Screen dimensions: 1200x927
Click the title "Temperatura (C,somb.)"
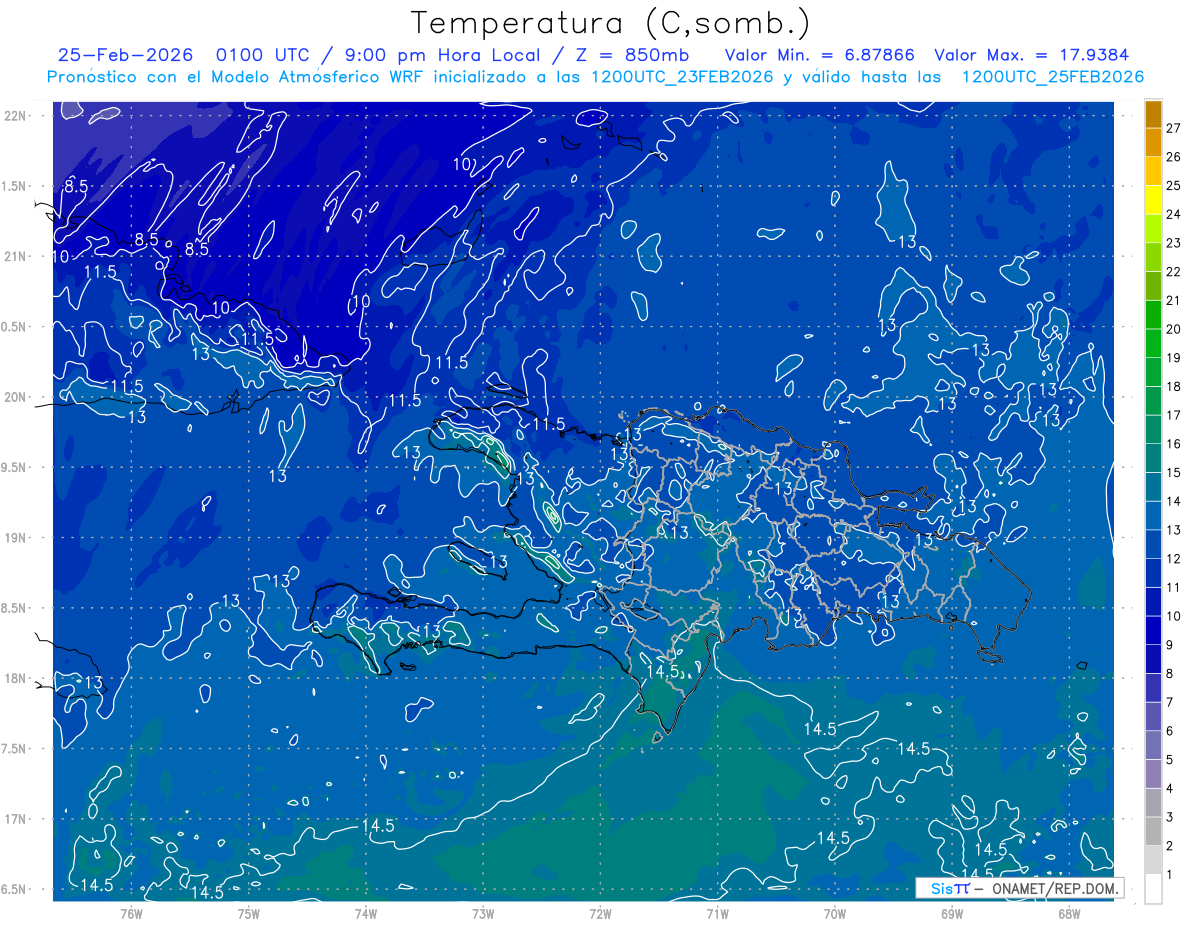coord(611,22)
